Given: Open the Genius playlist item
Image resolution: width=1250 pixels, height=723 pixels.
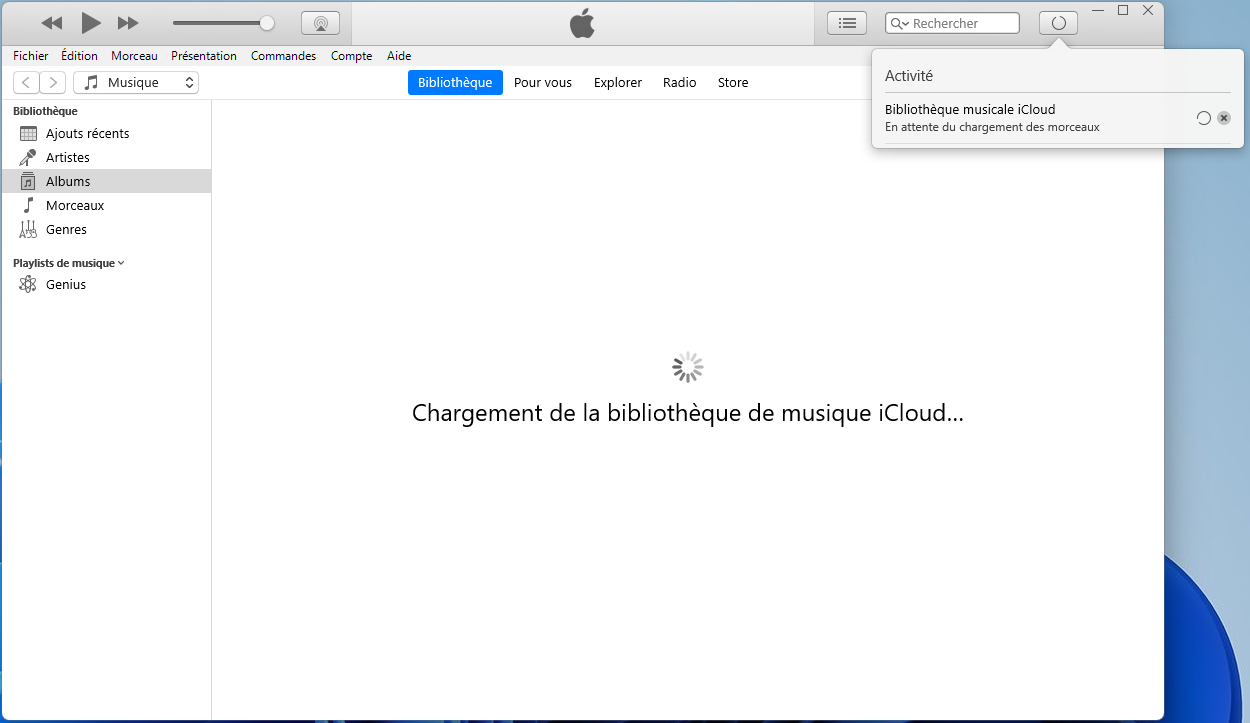Looking at the screenshot, I should (x=106, y=284).
